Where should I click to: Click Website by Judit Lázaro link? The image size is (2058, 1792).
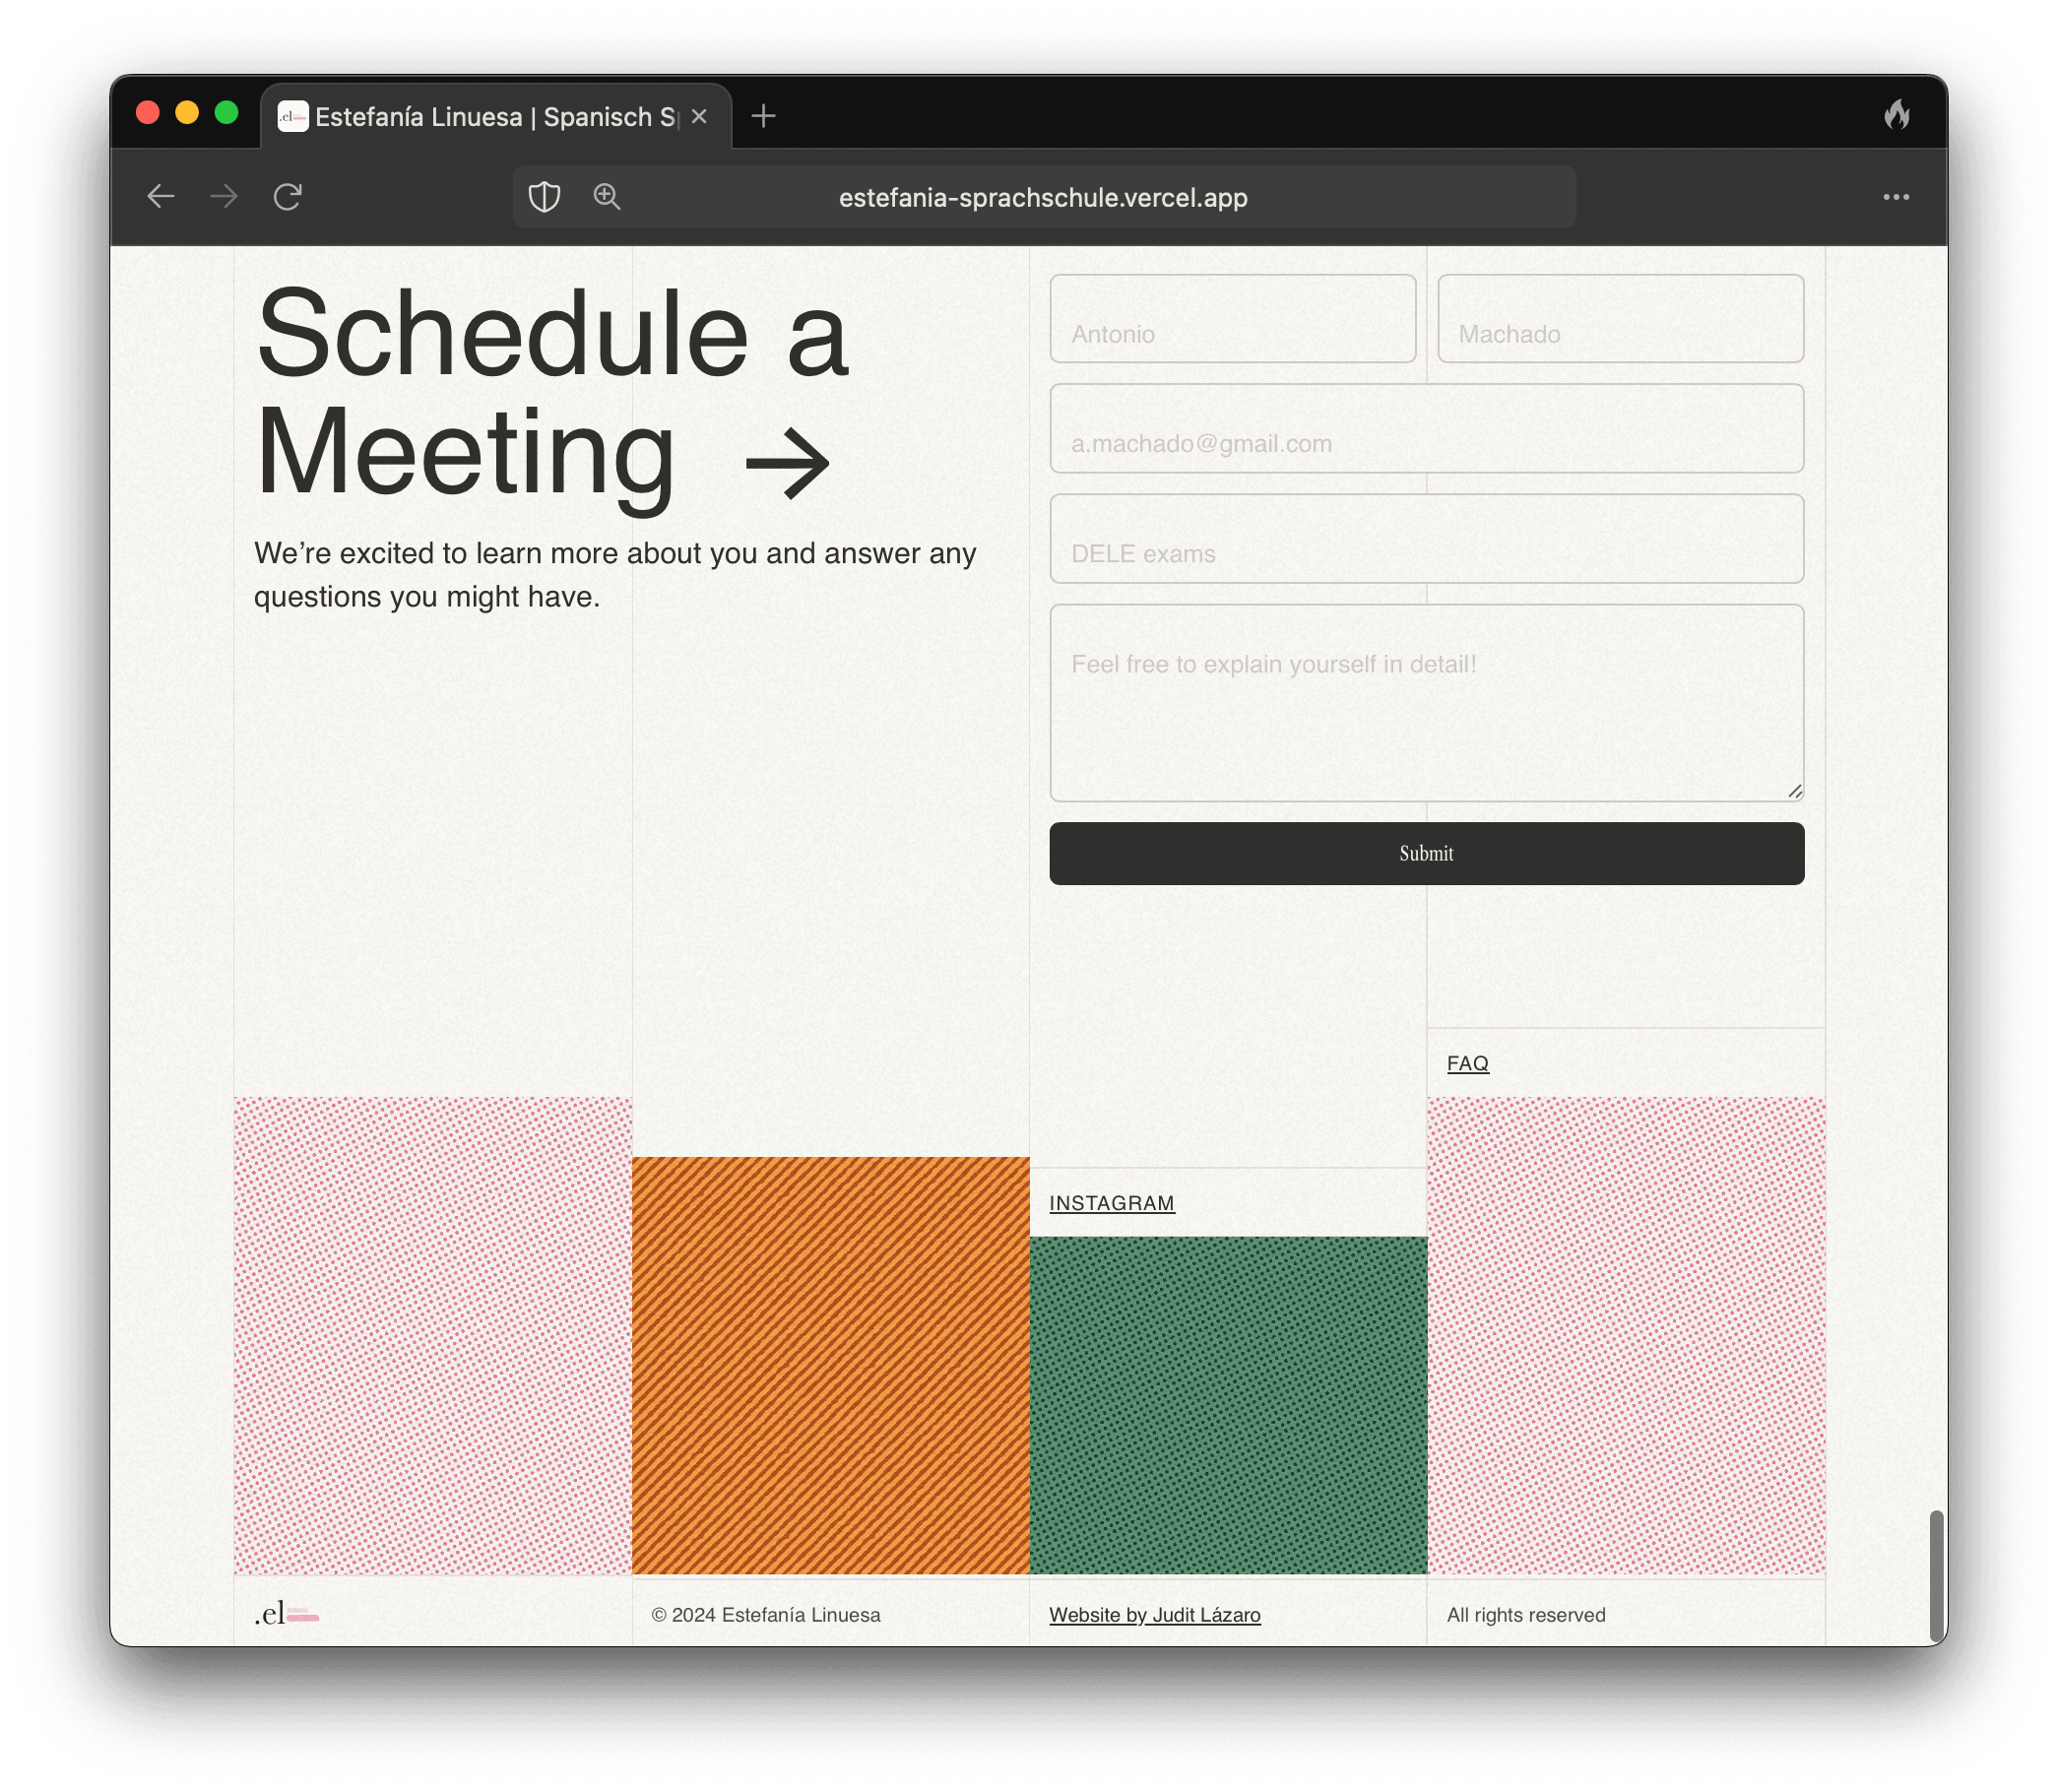click(x=1154, y=1615)
